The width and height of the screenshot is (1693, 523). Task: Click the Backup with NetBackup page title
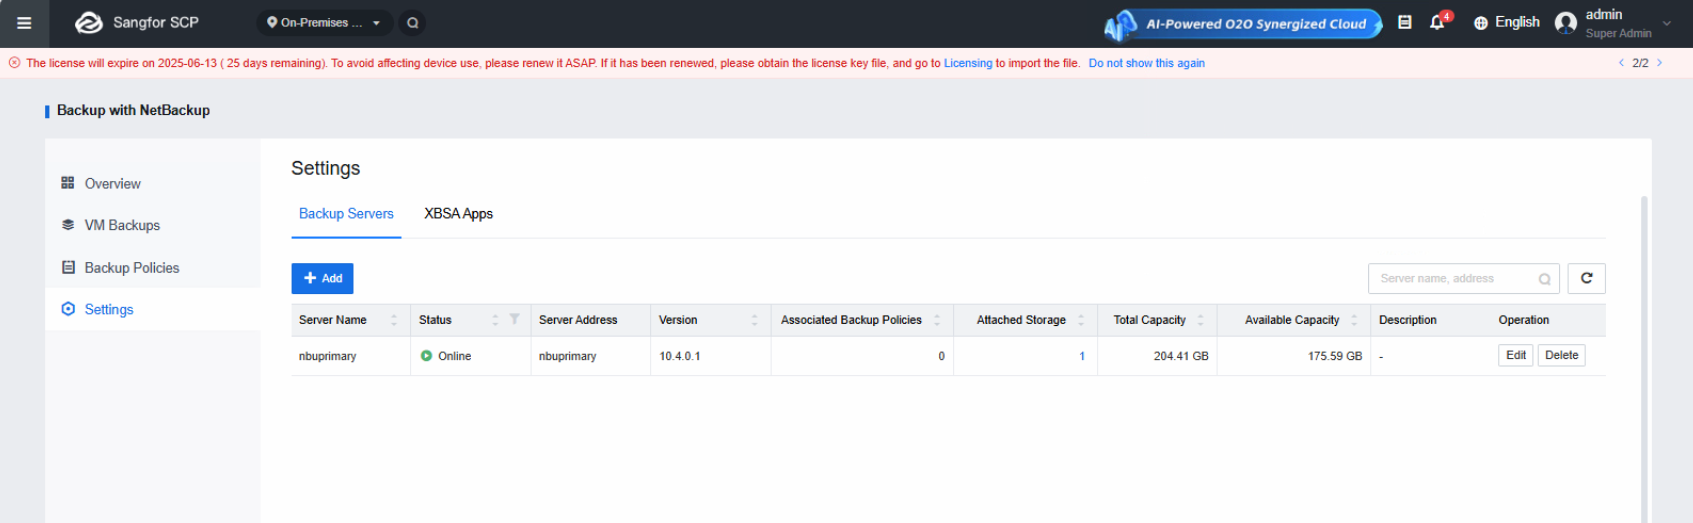coord(133,110)
